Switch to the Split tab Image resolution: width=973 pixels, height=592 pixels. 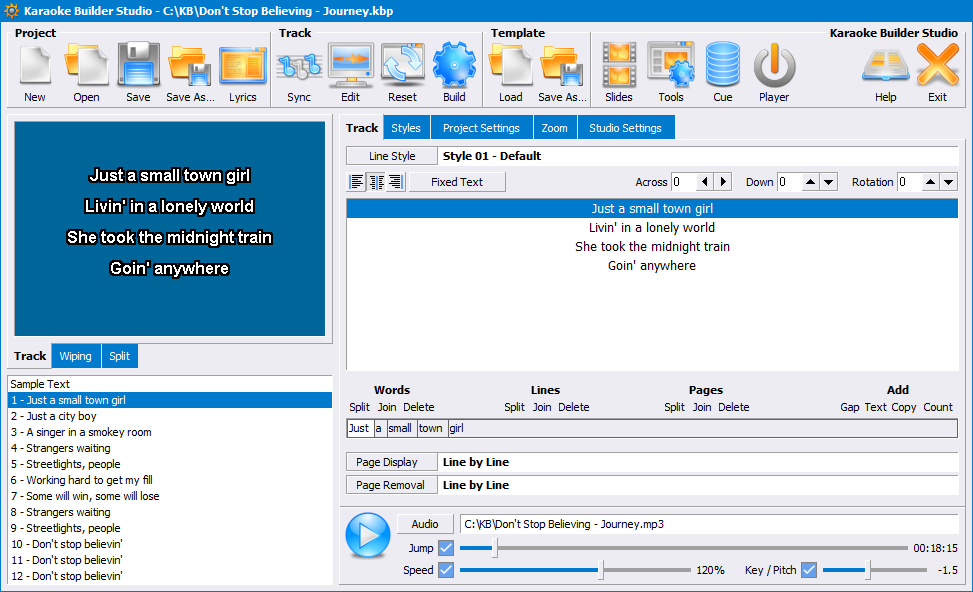click(x=120, y=356)
